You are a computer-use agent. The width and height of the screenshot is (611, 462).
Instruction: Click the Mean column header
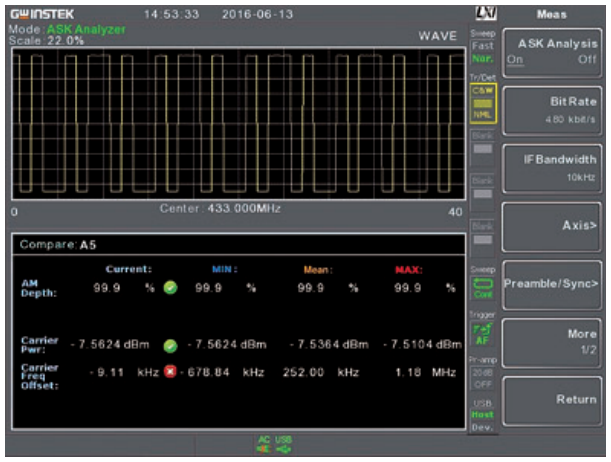318,270
